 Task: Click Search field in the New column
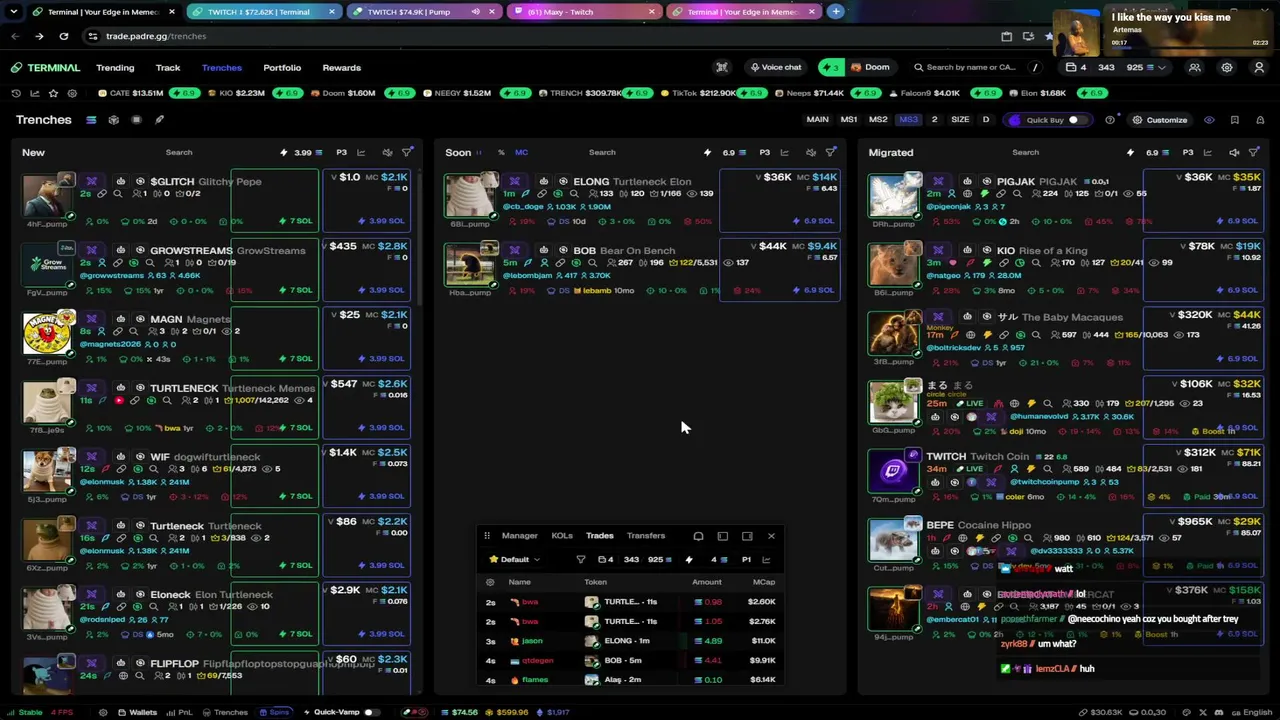click(x=179, y=153)
